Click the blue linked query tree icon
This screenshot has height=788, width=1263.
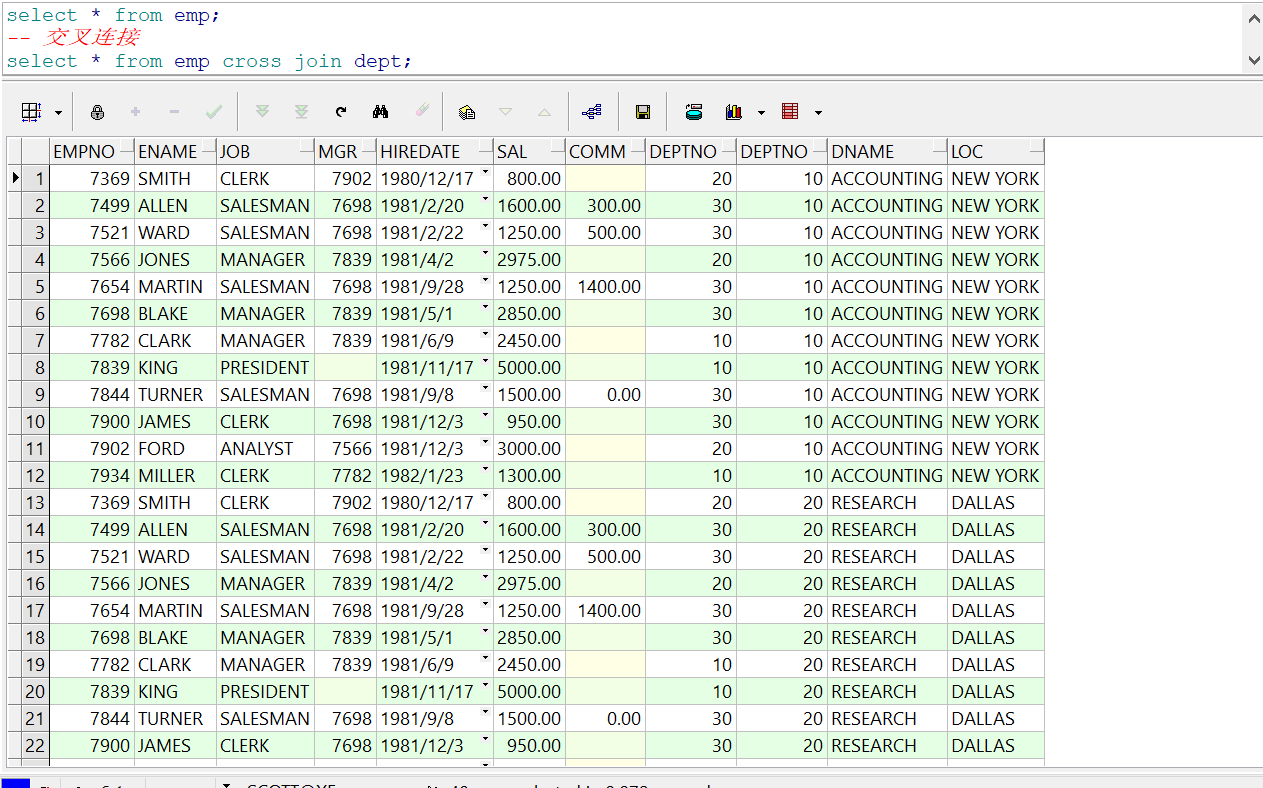591,112
